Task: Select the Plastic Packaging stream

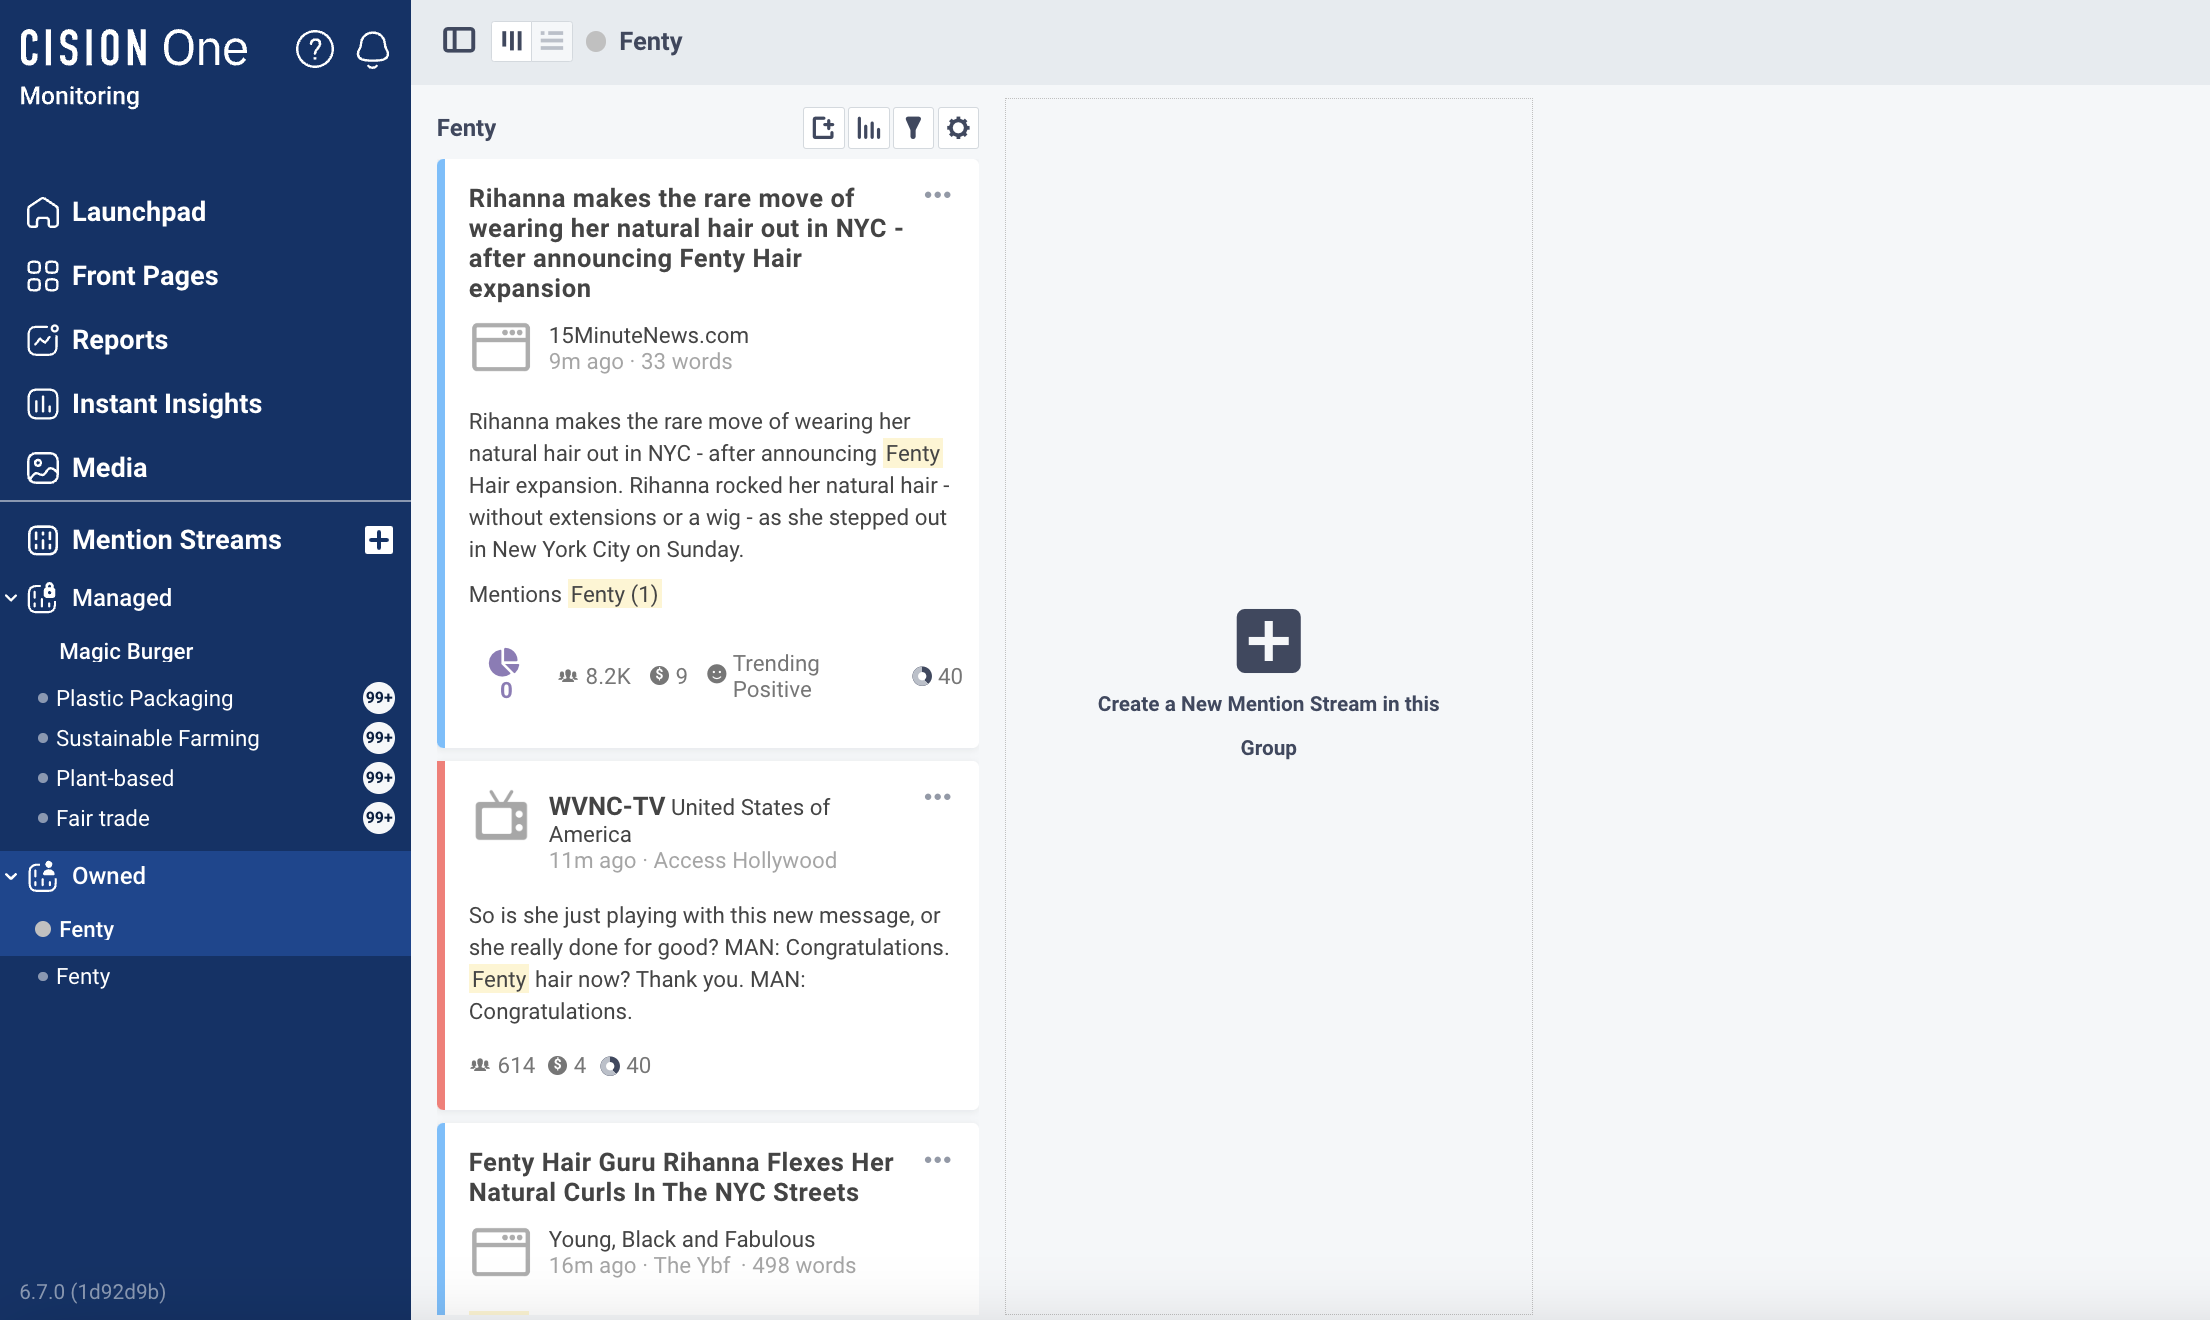Action: click(x=145, y=698)
